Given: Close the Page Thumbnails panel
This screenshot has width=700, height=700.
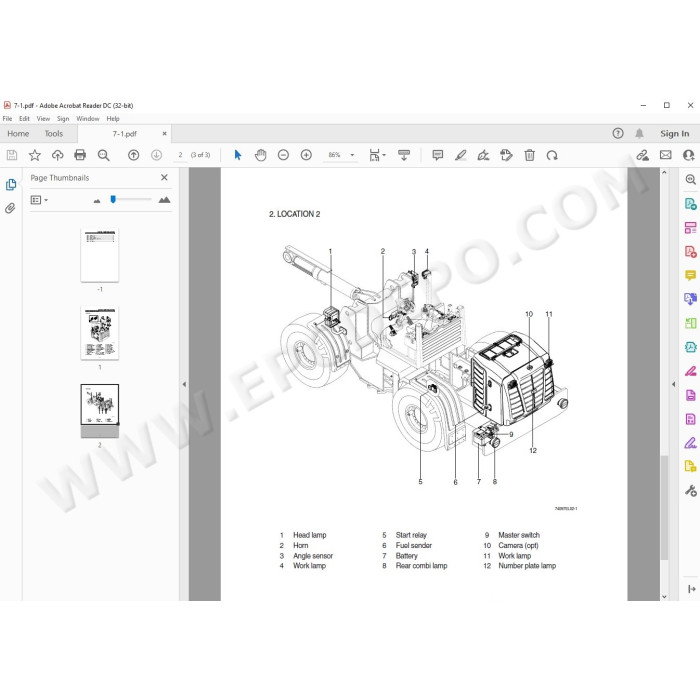Looking at the screenshot, I should point(164,177).
